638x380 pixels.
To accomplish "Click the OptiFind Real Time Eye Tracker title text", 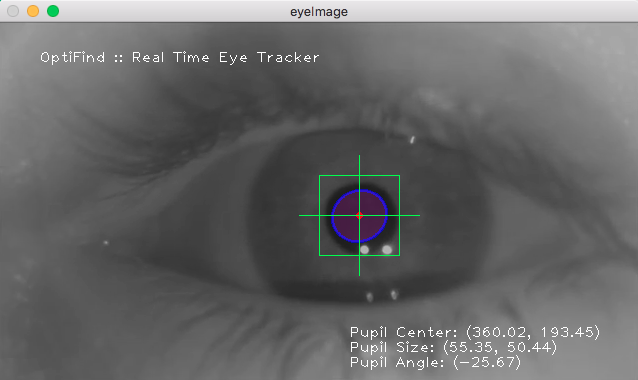I will 179,57.
